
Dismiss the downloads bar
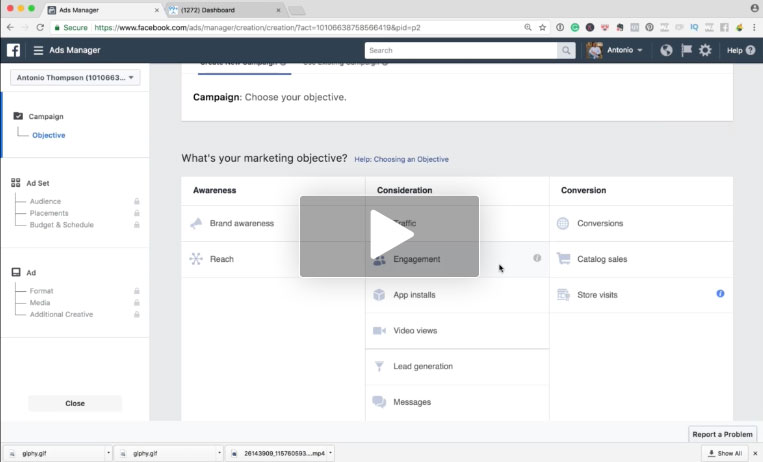click(755, 453)
